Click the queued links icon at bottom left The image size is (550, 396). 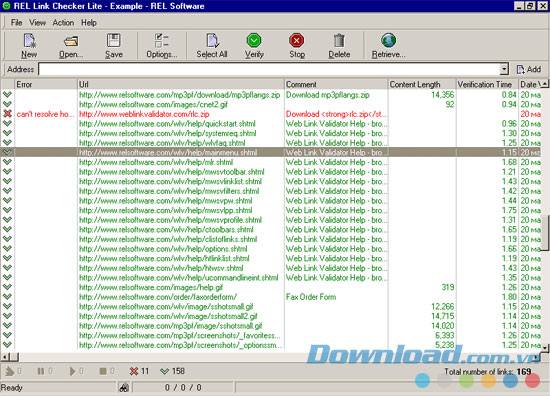(9, 371)
